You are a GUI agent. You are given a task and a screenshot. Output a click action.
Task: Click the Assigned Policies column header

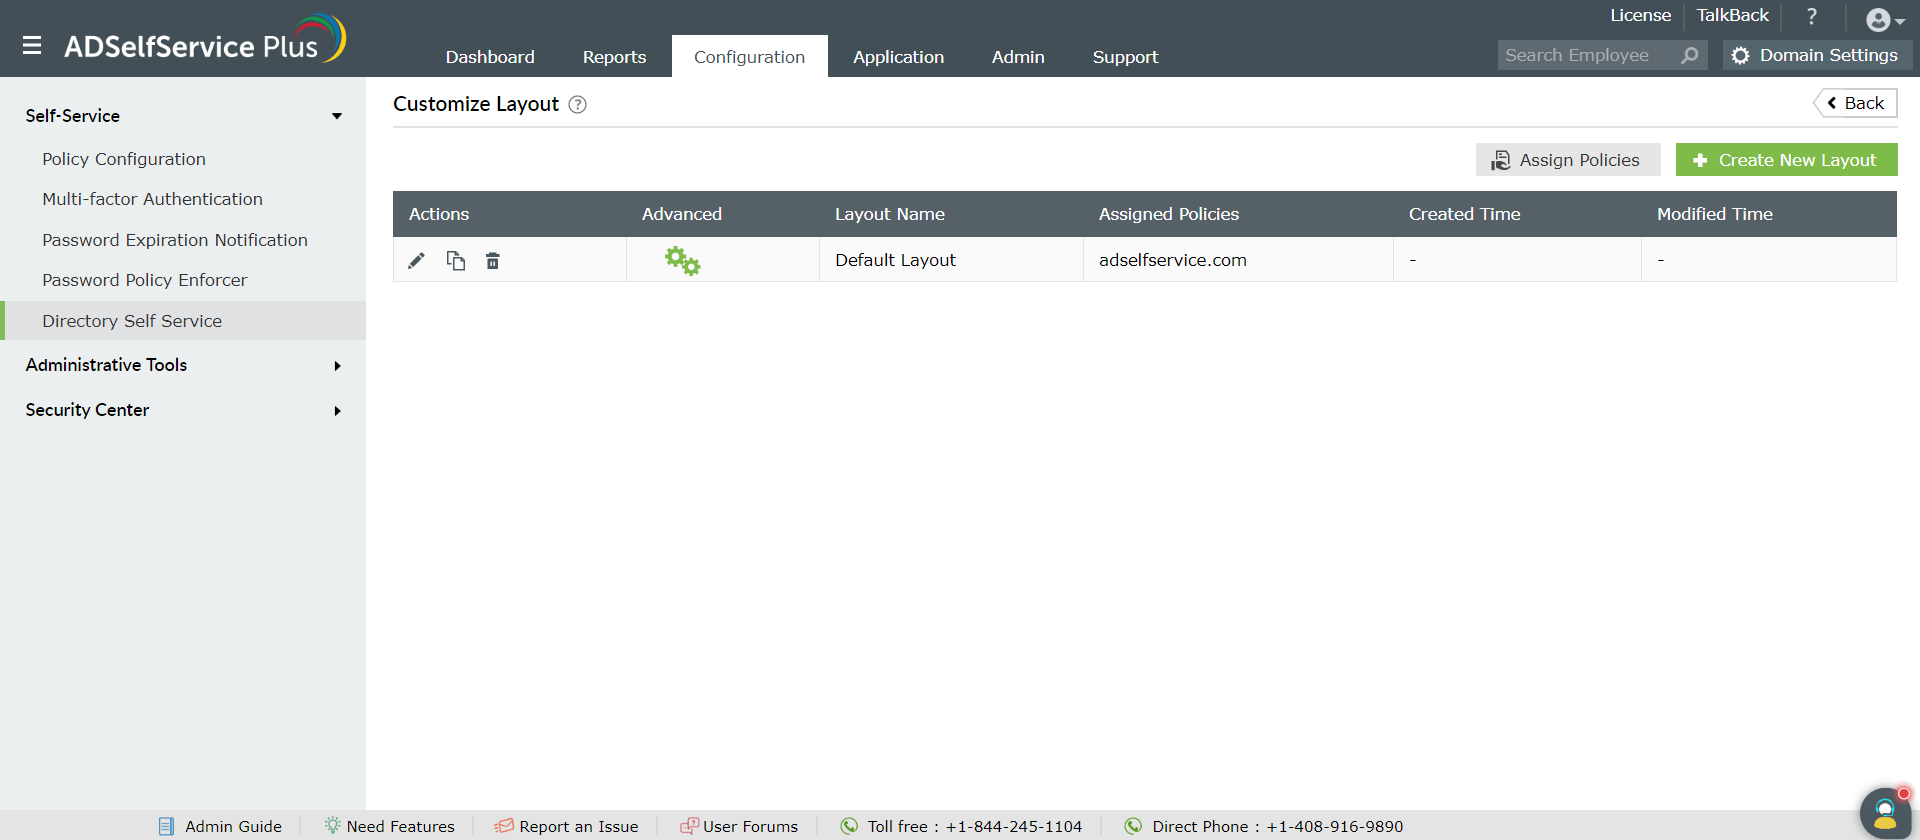pos(1169,214)
